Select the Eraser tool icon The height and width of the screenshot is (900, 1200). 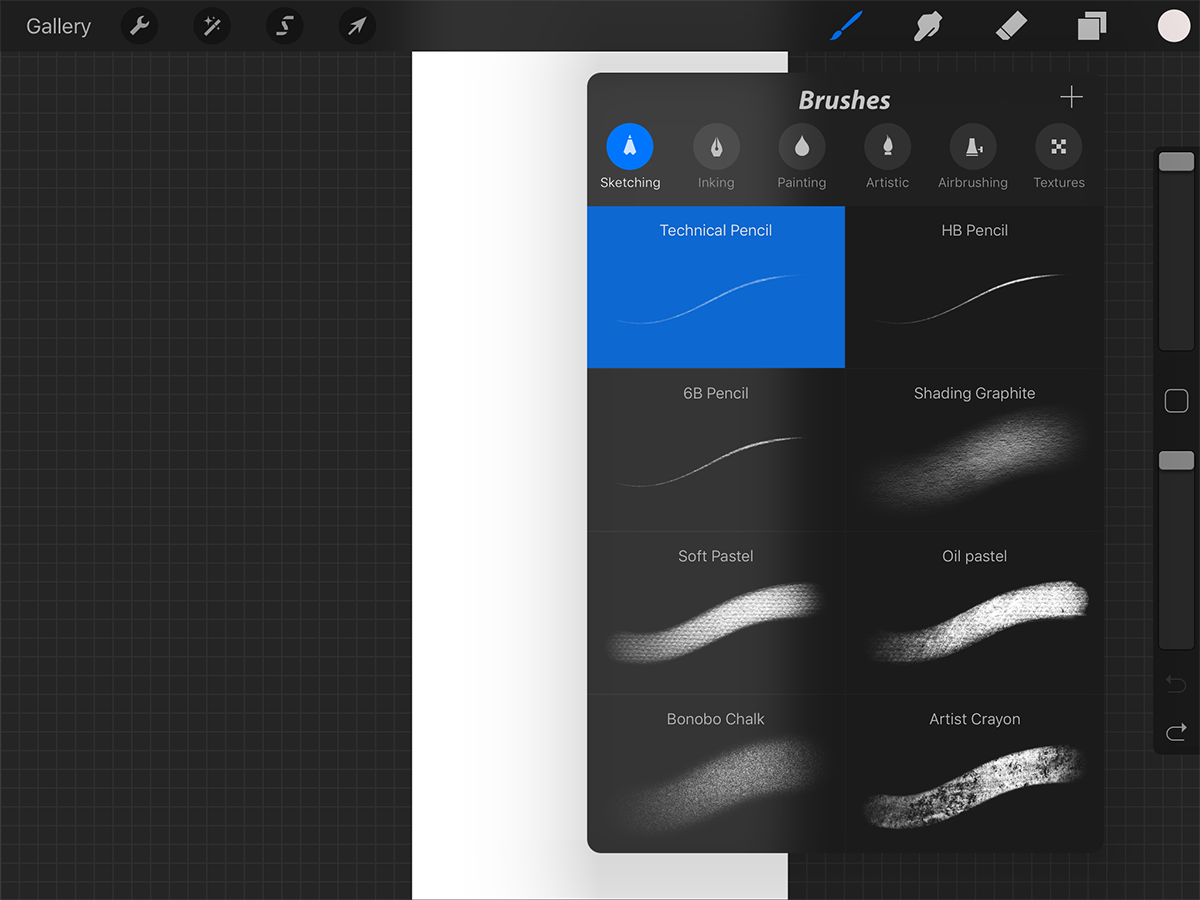(1011, 26)
